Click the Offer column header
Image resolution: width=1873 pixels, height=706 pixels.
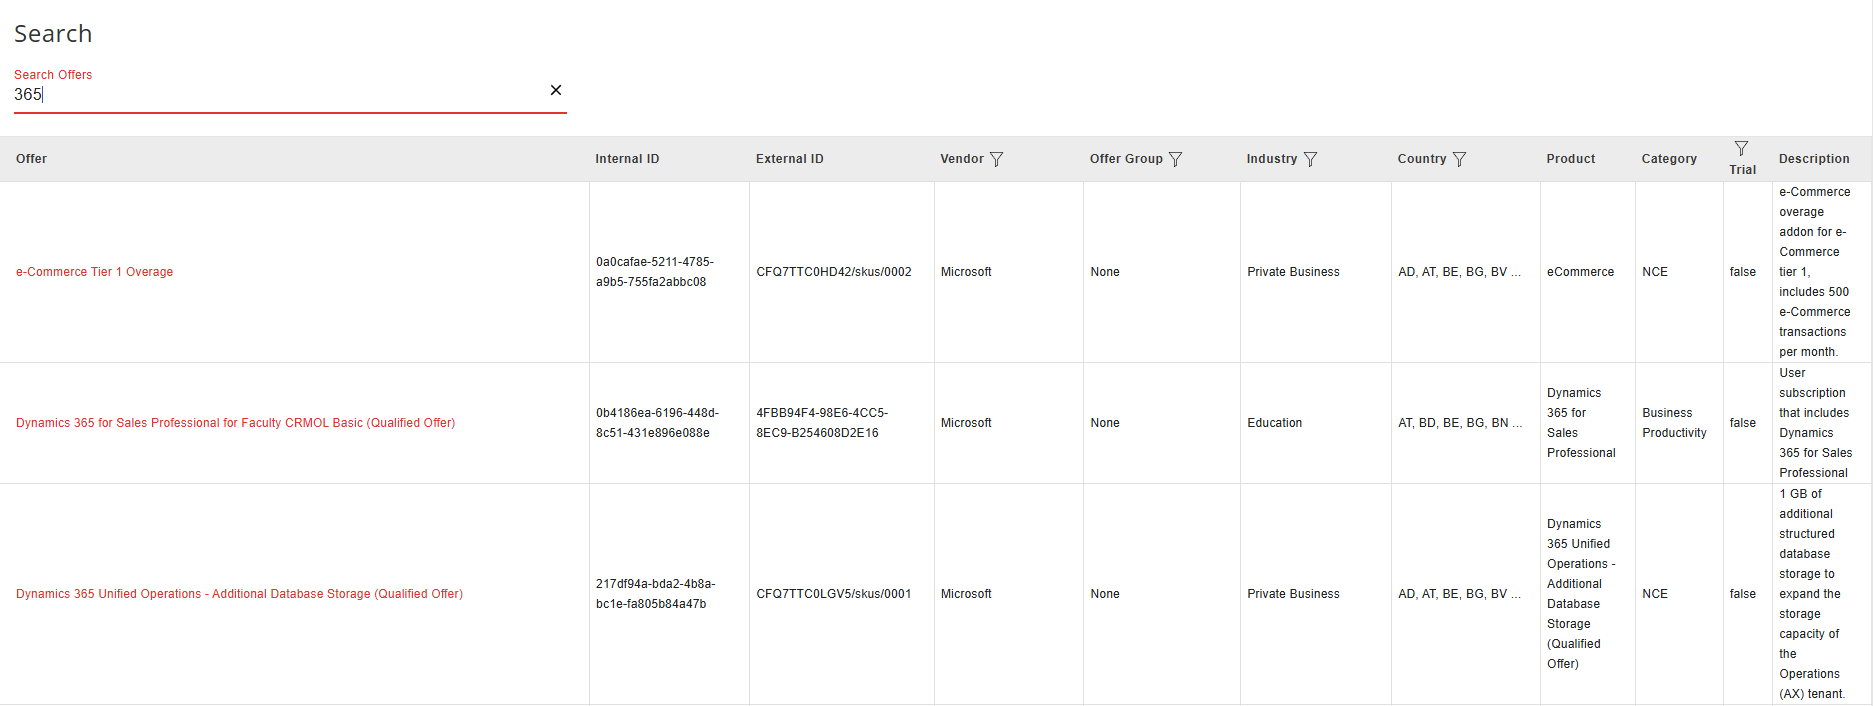(32, 159)
